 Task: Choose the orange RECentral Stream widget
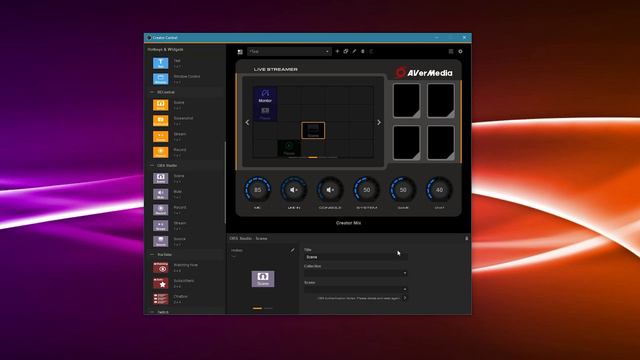(x=160, y=136)
